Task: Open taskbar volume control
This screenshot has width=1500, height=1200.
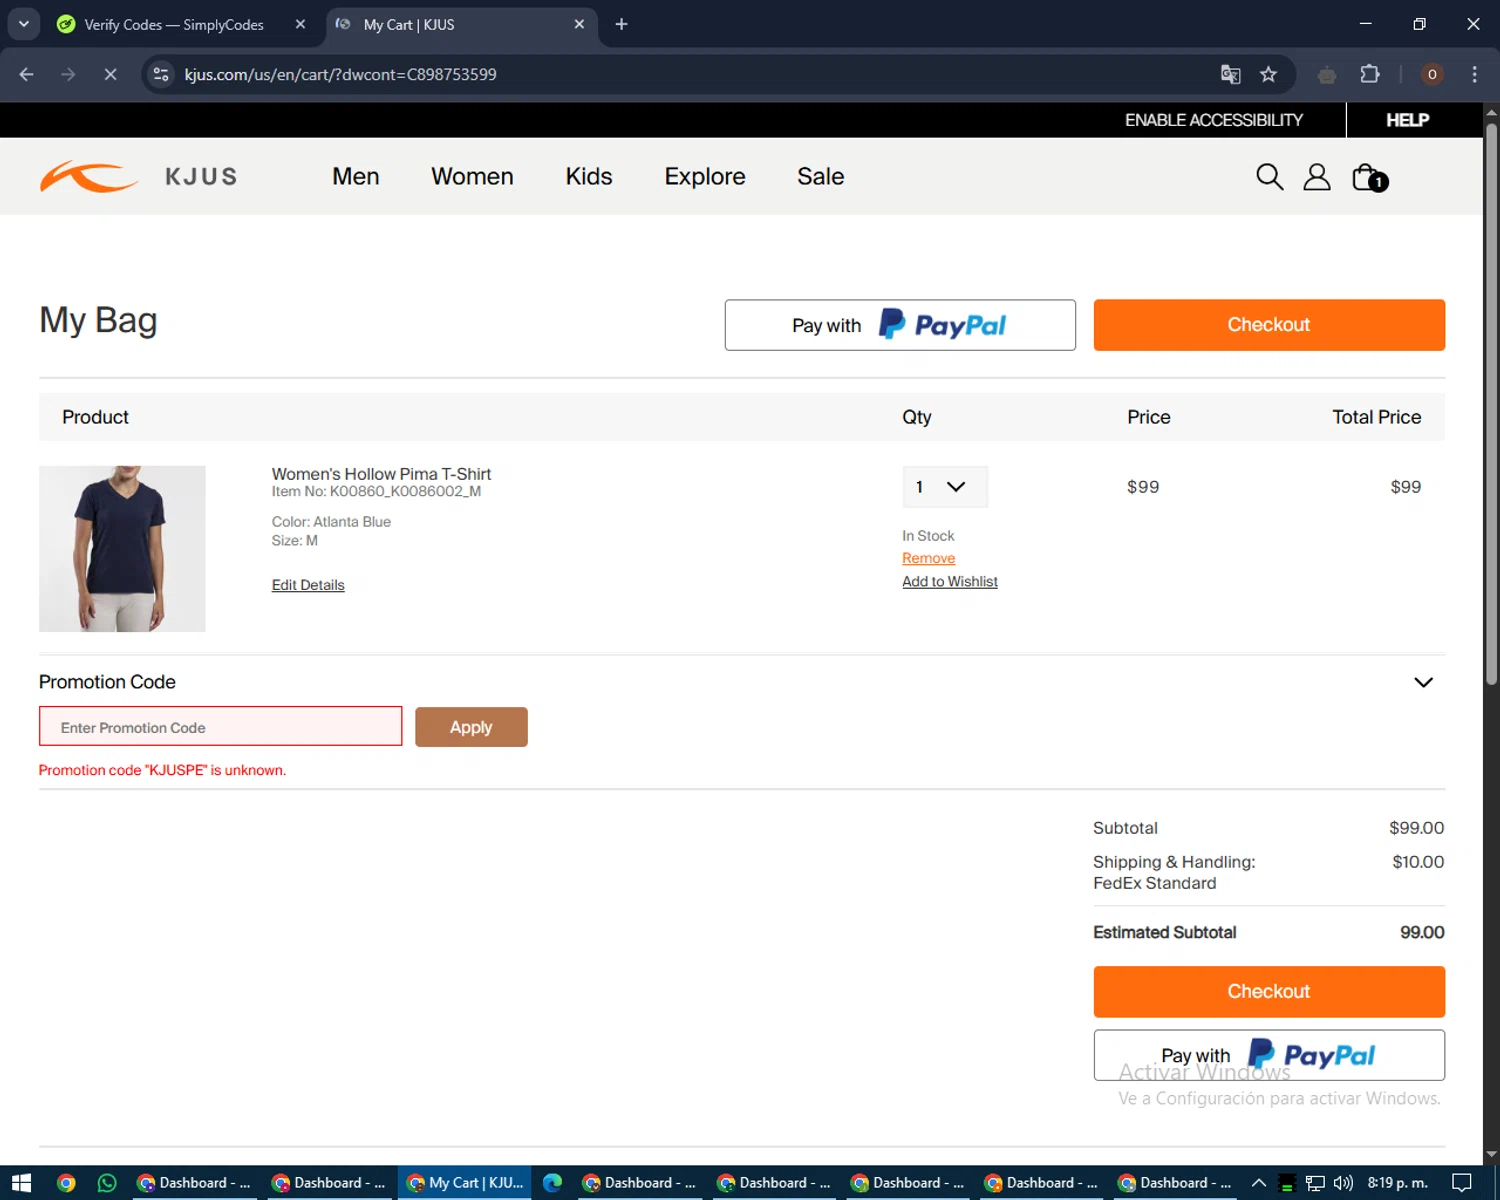Action: 1343,1183
